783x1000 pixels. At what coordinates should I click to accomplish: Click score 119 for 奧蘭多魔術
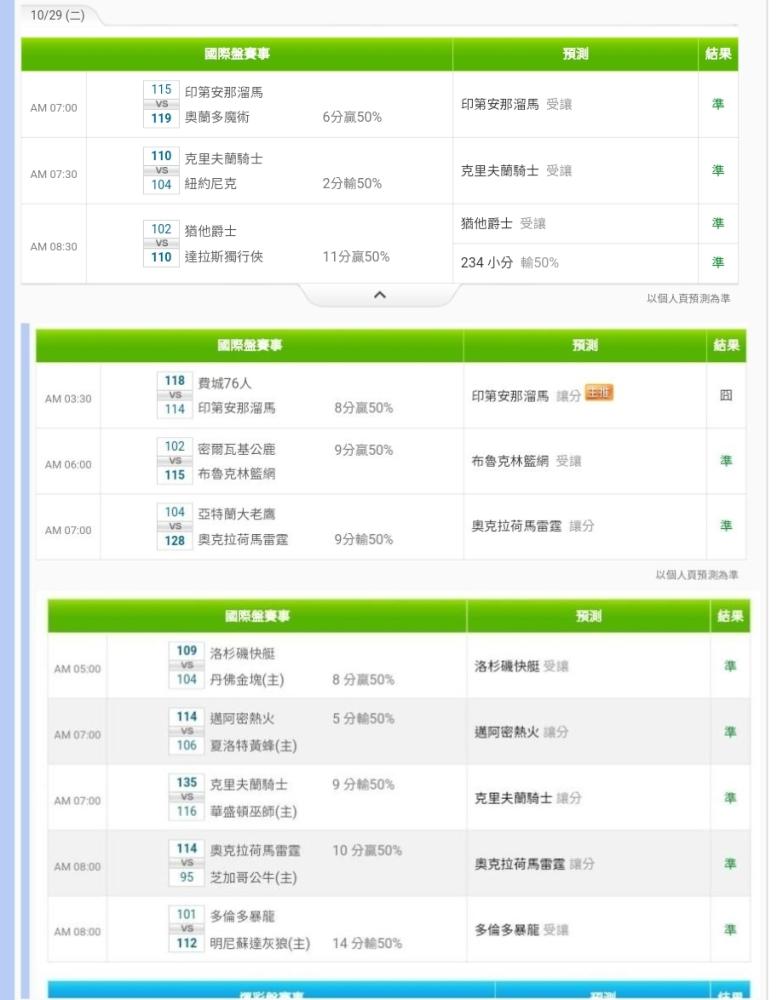(161, 118)
